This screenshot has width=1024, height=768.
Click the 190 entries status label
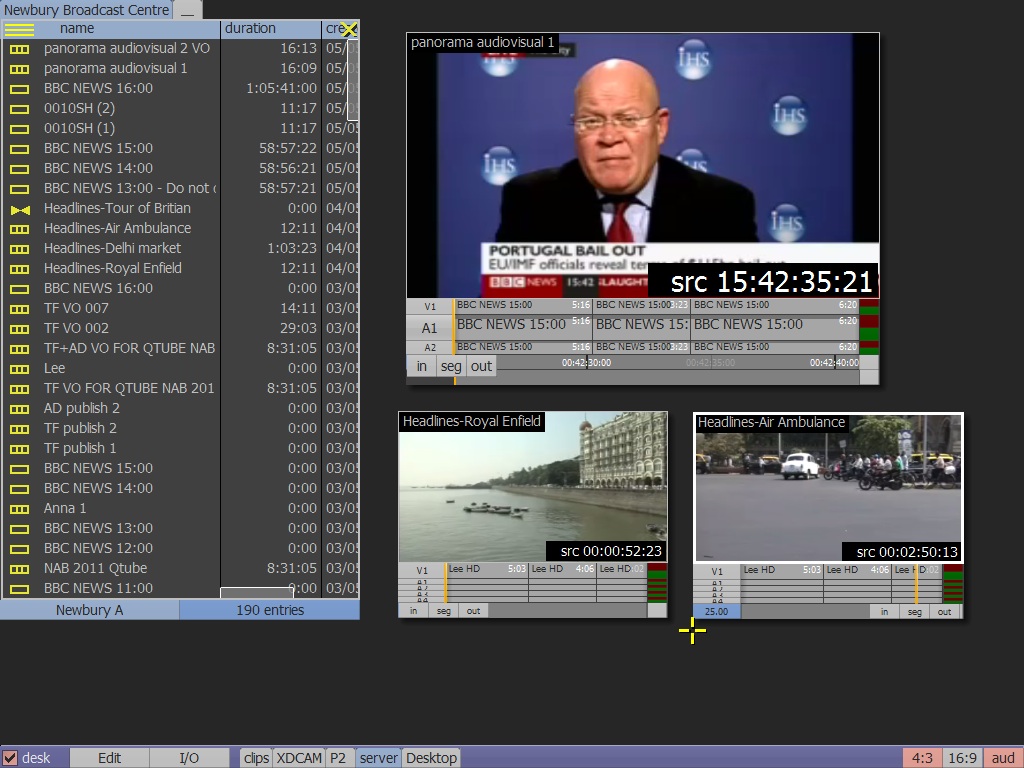270,610
